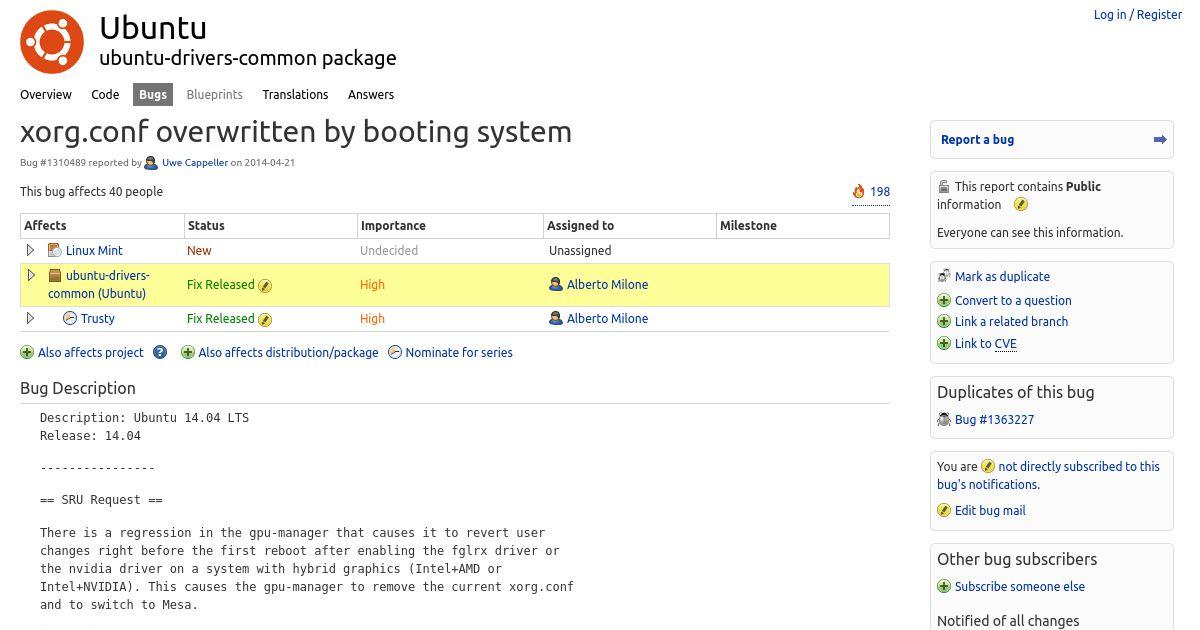This screenshot has height=630, width=1200.
Task: Open the Overview tab
Action: tap(46, 95)
